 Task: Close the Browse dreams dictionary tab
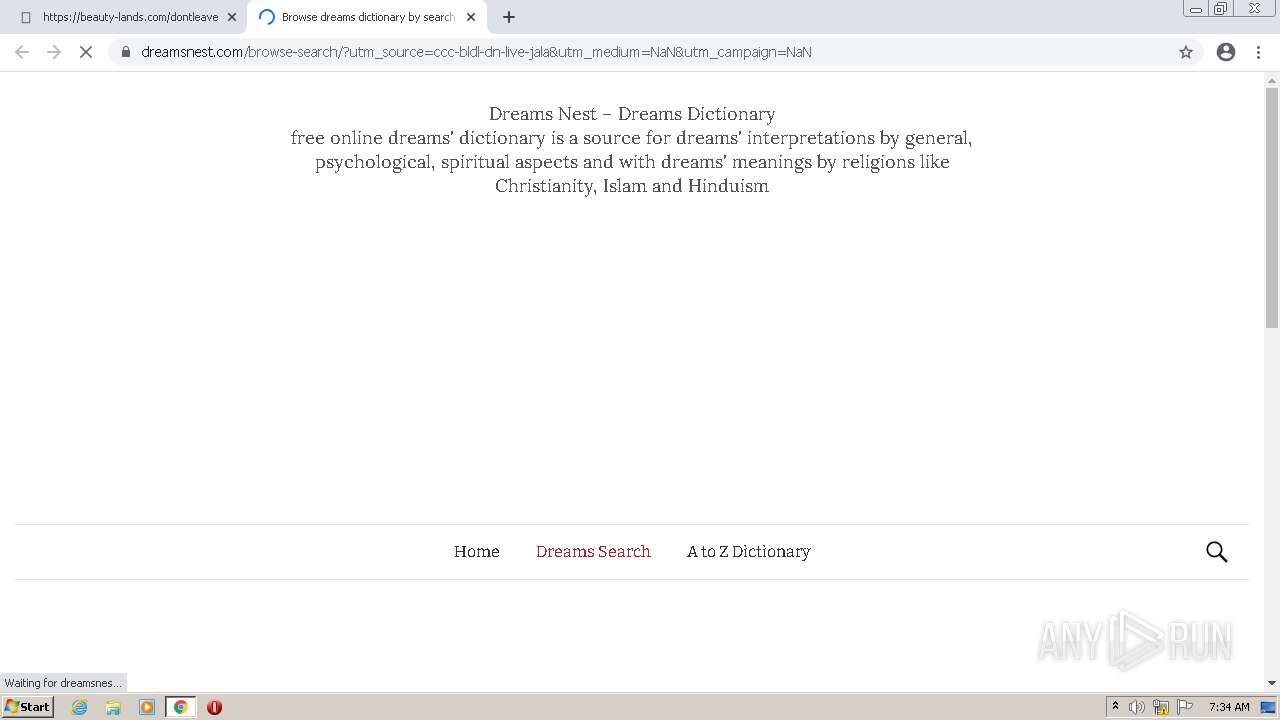(471, 17)
